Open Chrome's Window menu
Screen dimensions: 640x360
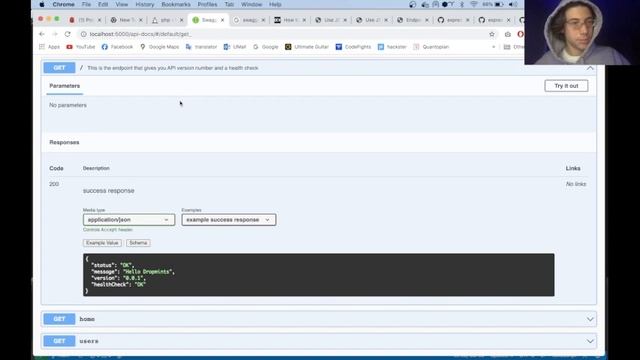coord(251,4)
